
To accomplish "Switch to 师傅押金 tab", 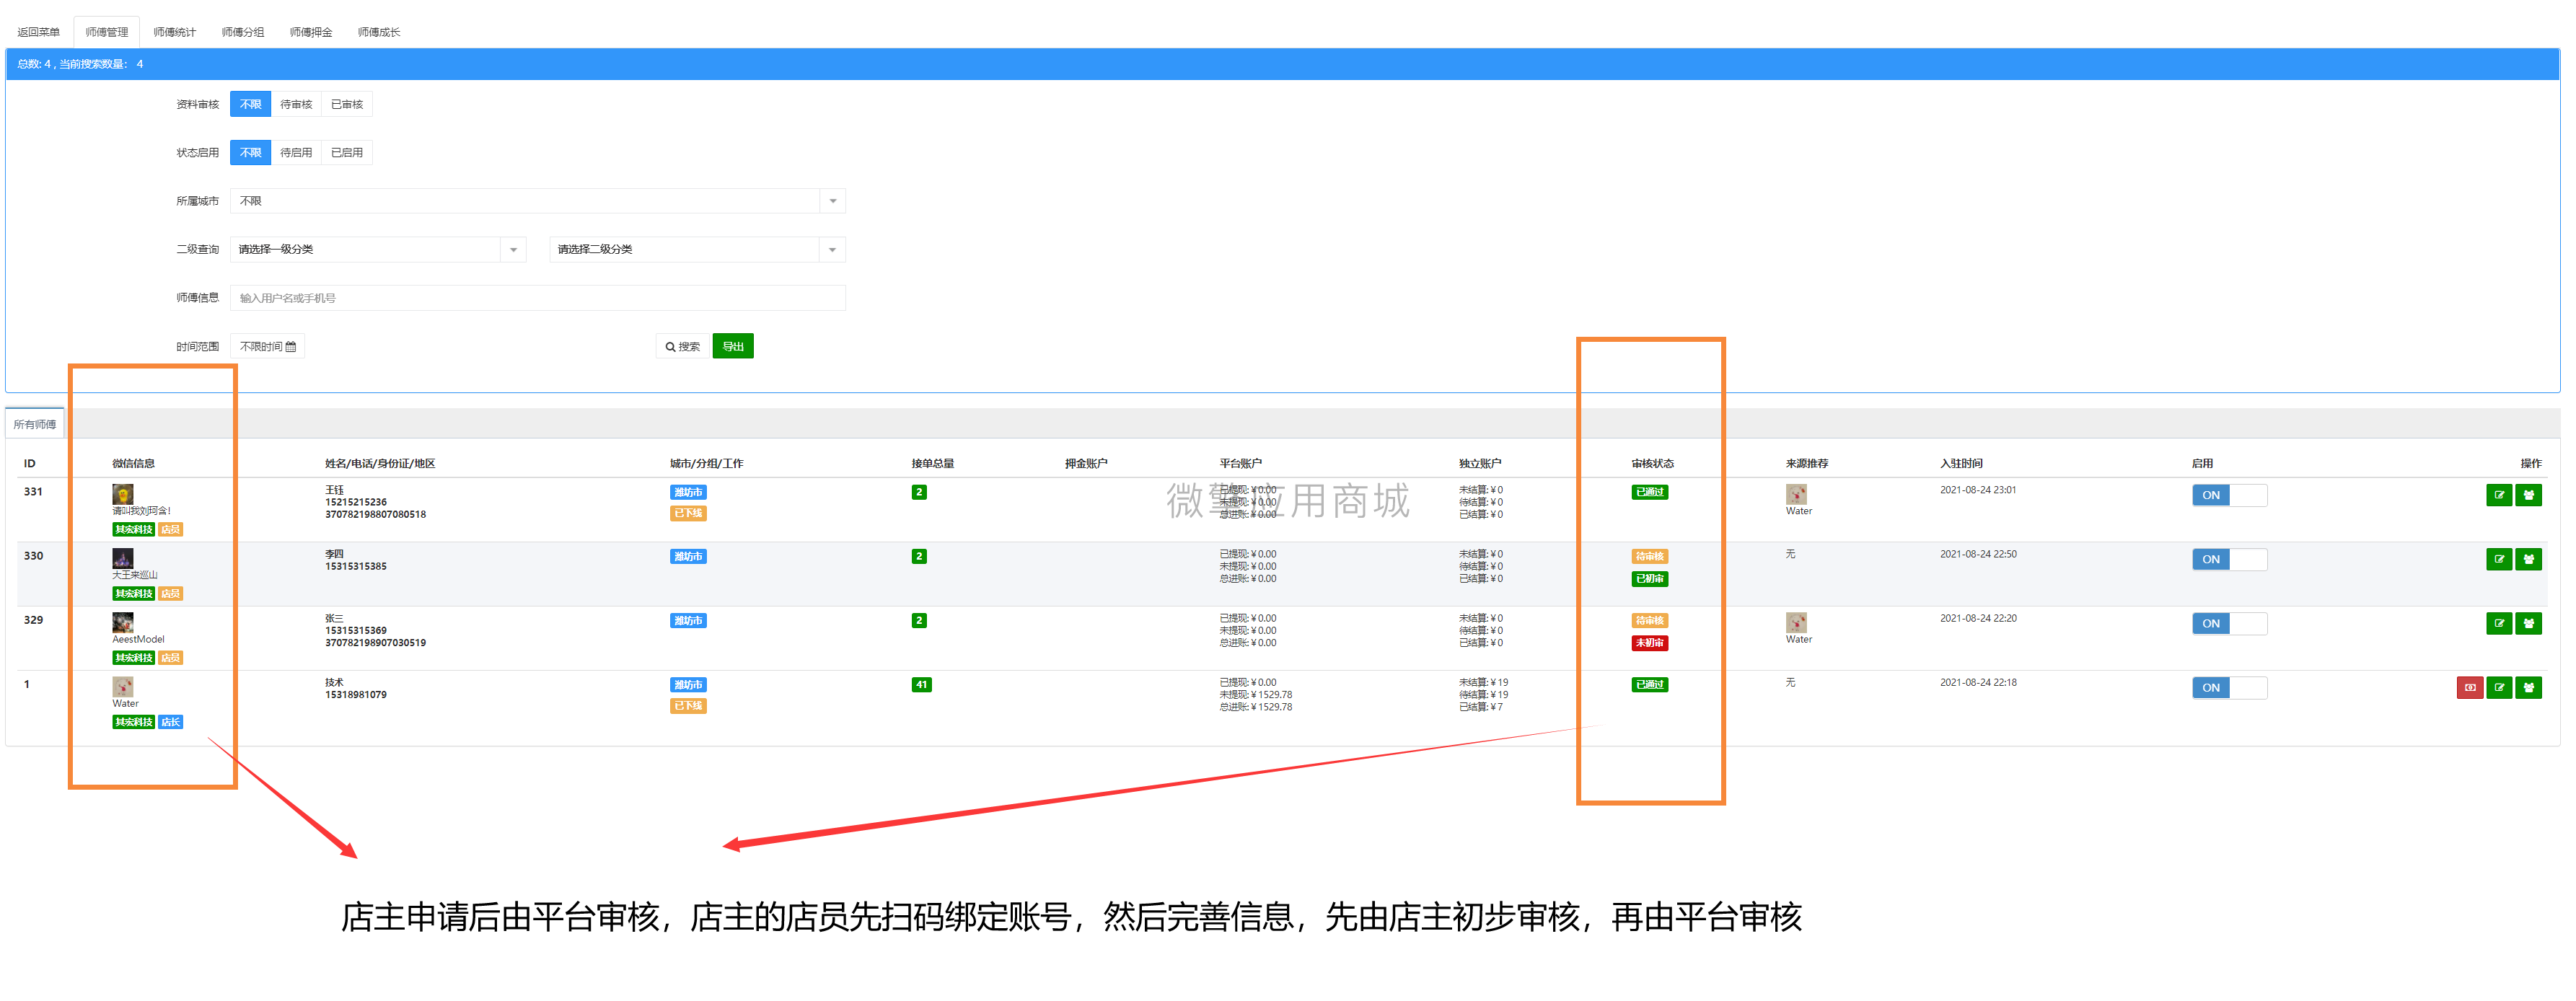I will click(310, 32).
